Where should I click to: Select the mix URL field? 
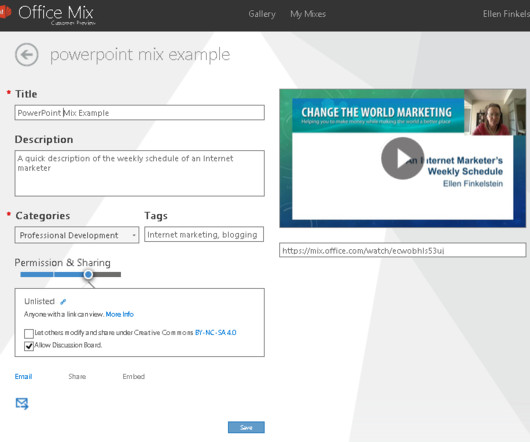click(x=403, y=250)
